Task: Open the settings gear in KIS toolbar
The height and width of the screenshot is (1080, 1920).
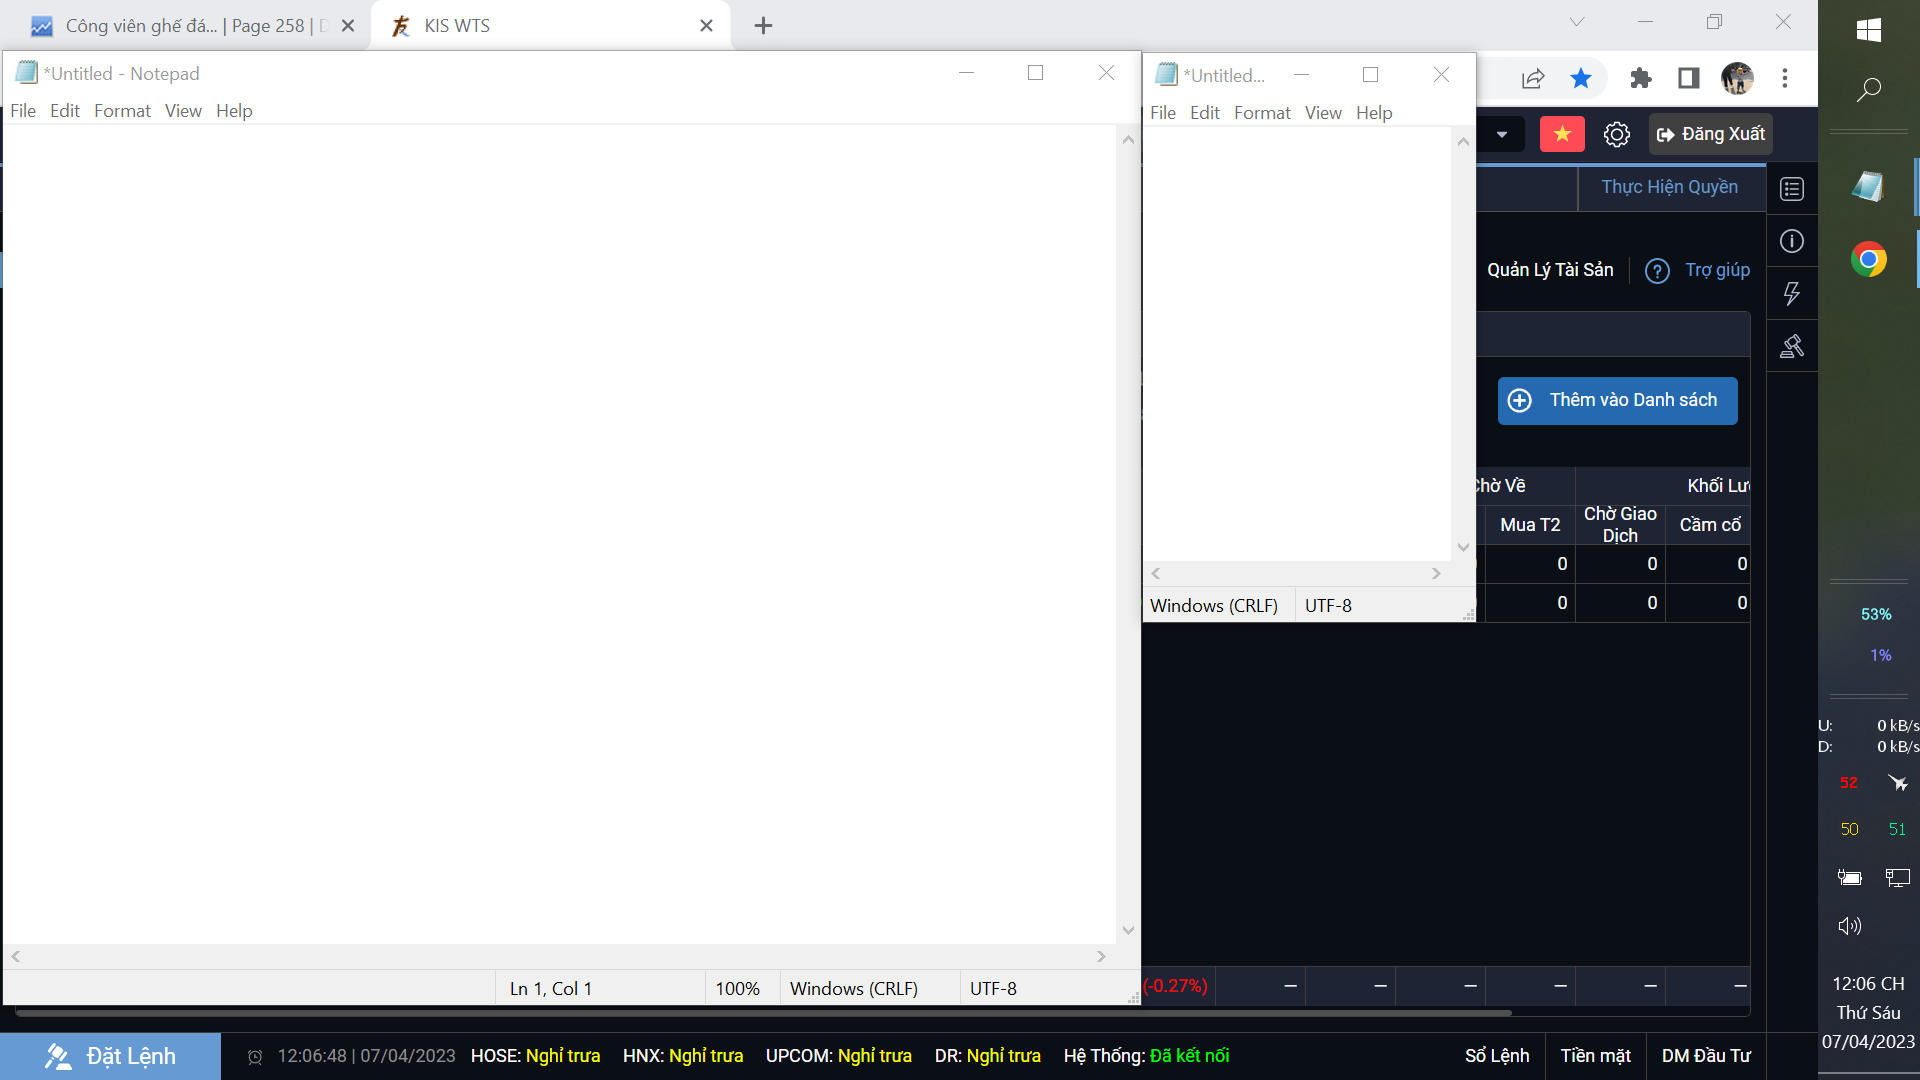Action: [x=1616, y=134]
